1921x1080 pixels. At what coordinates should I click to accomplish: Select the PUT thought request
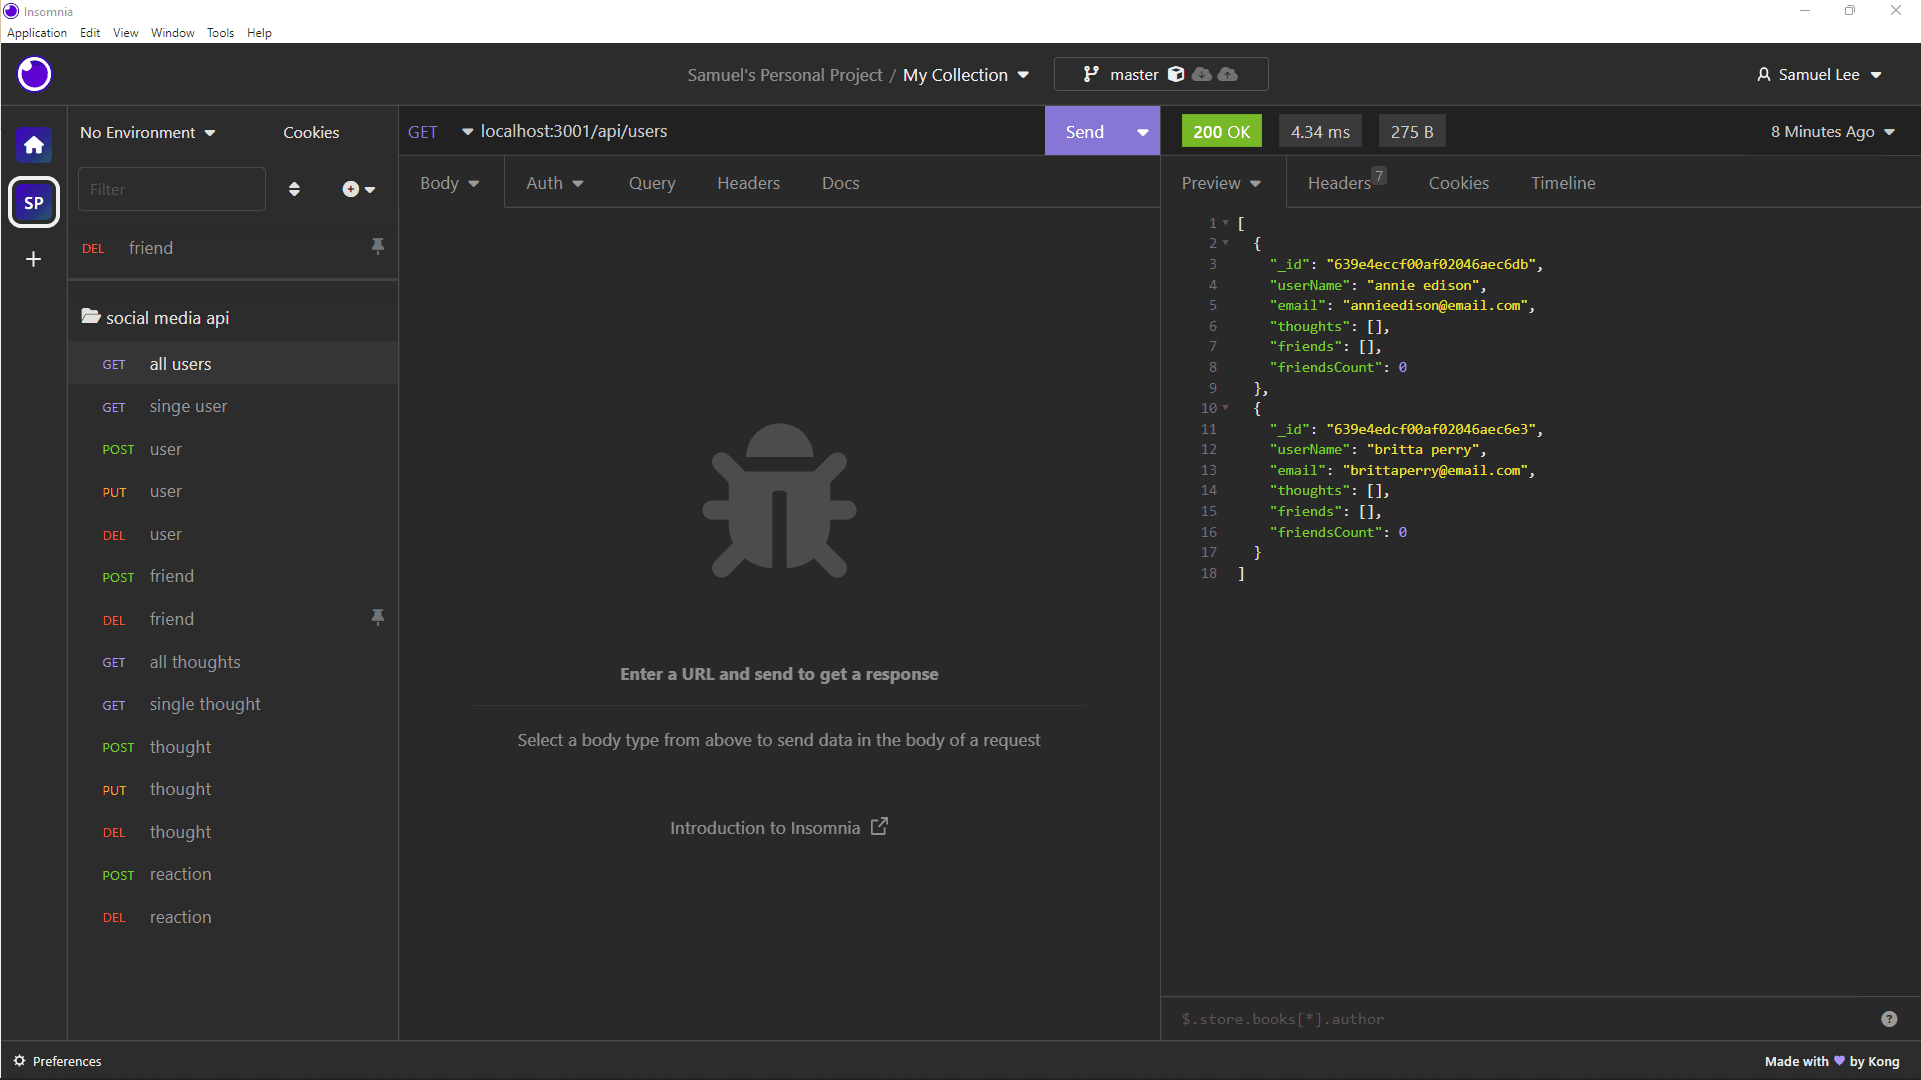pyautogui.click(x=233, y=789)
